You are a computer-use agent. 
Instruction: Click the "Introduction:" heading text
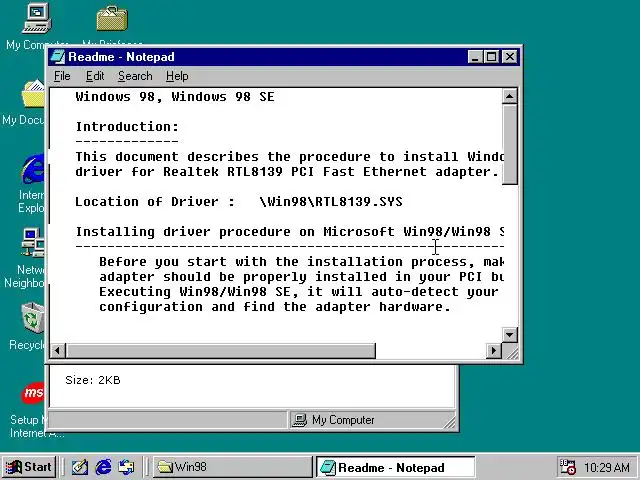click(x=127, y=127)
